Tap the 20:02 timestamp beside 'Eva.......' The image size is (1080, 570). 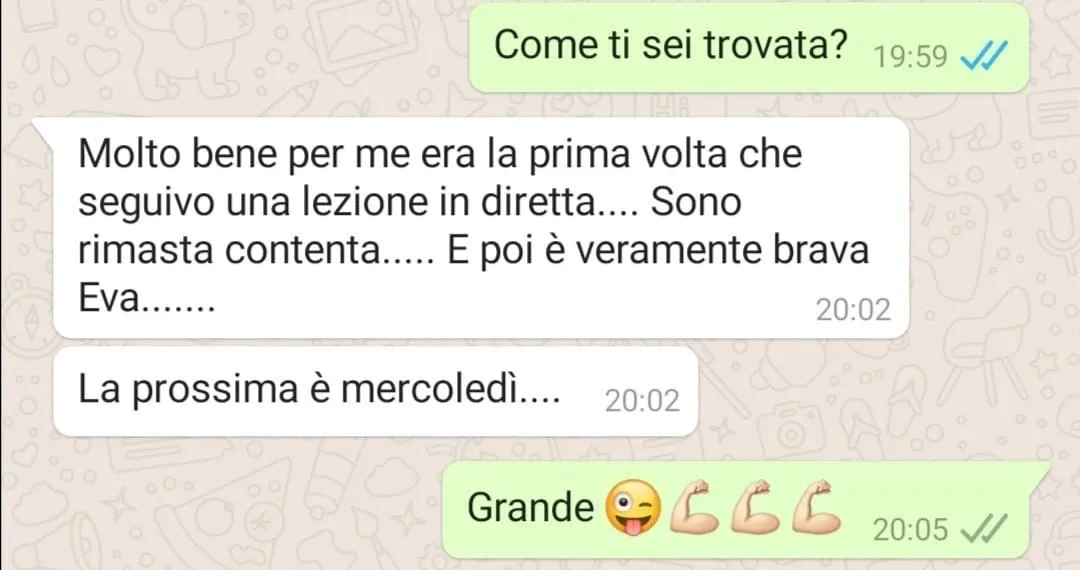[x=853, y=310]
